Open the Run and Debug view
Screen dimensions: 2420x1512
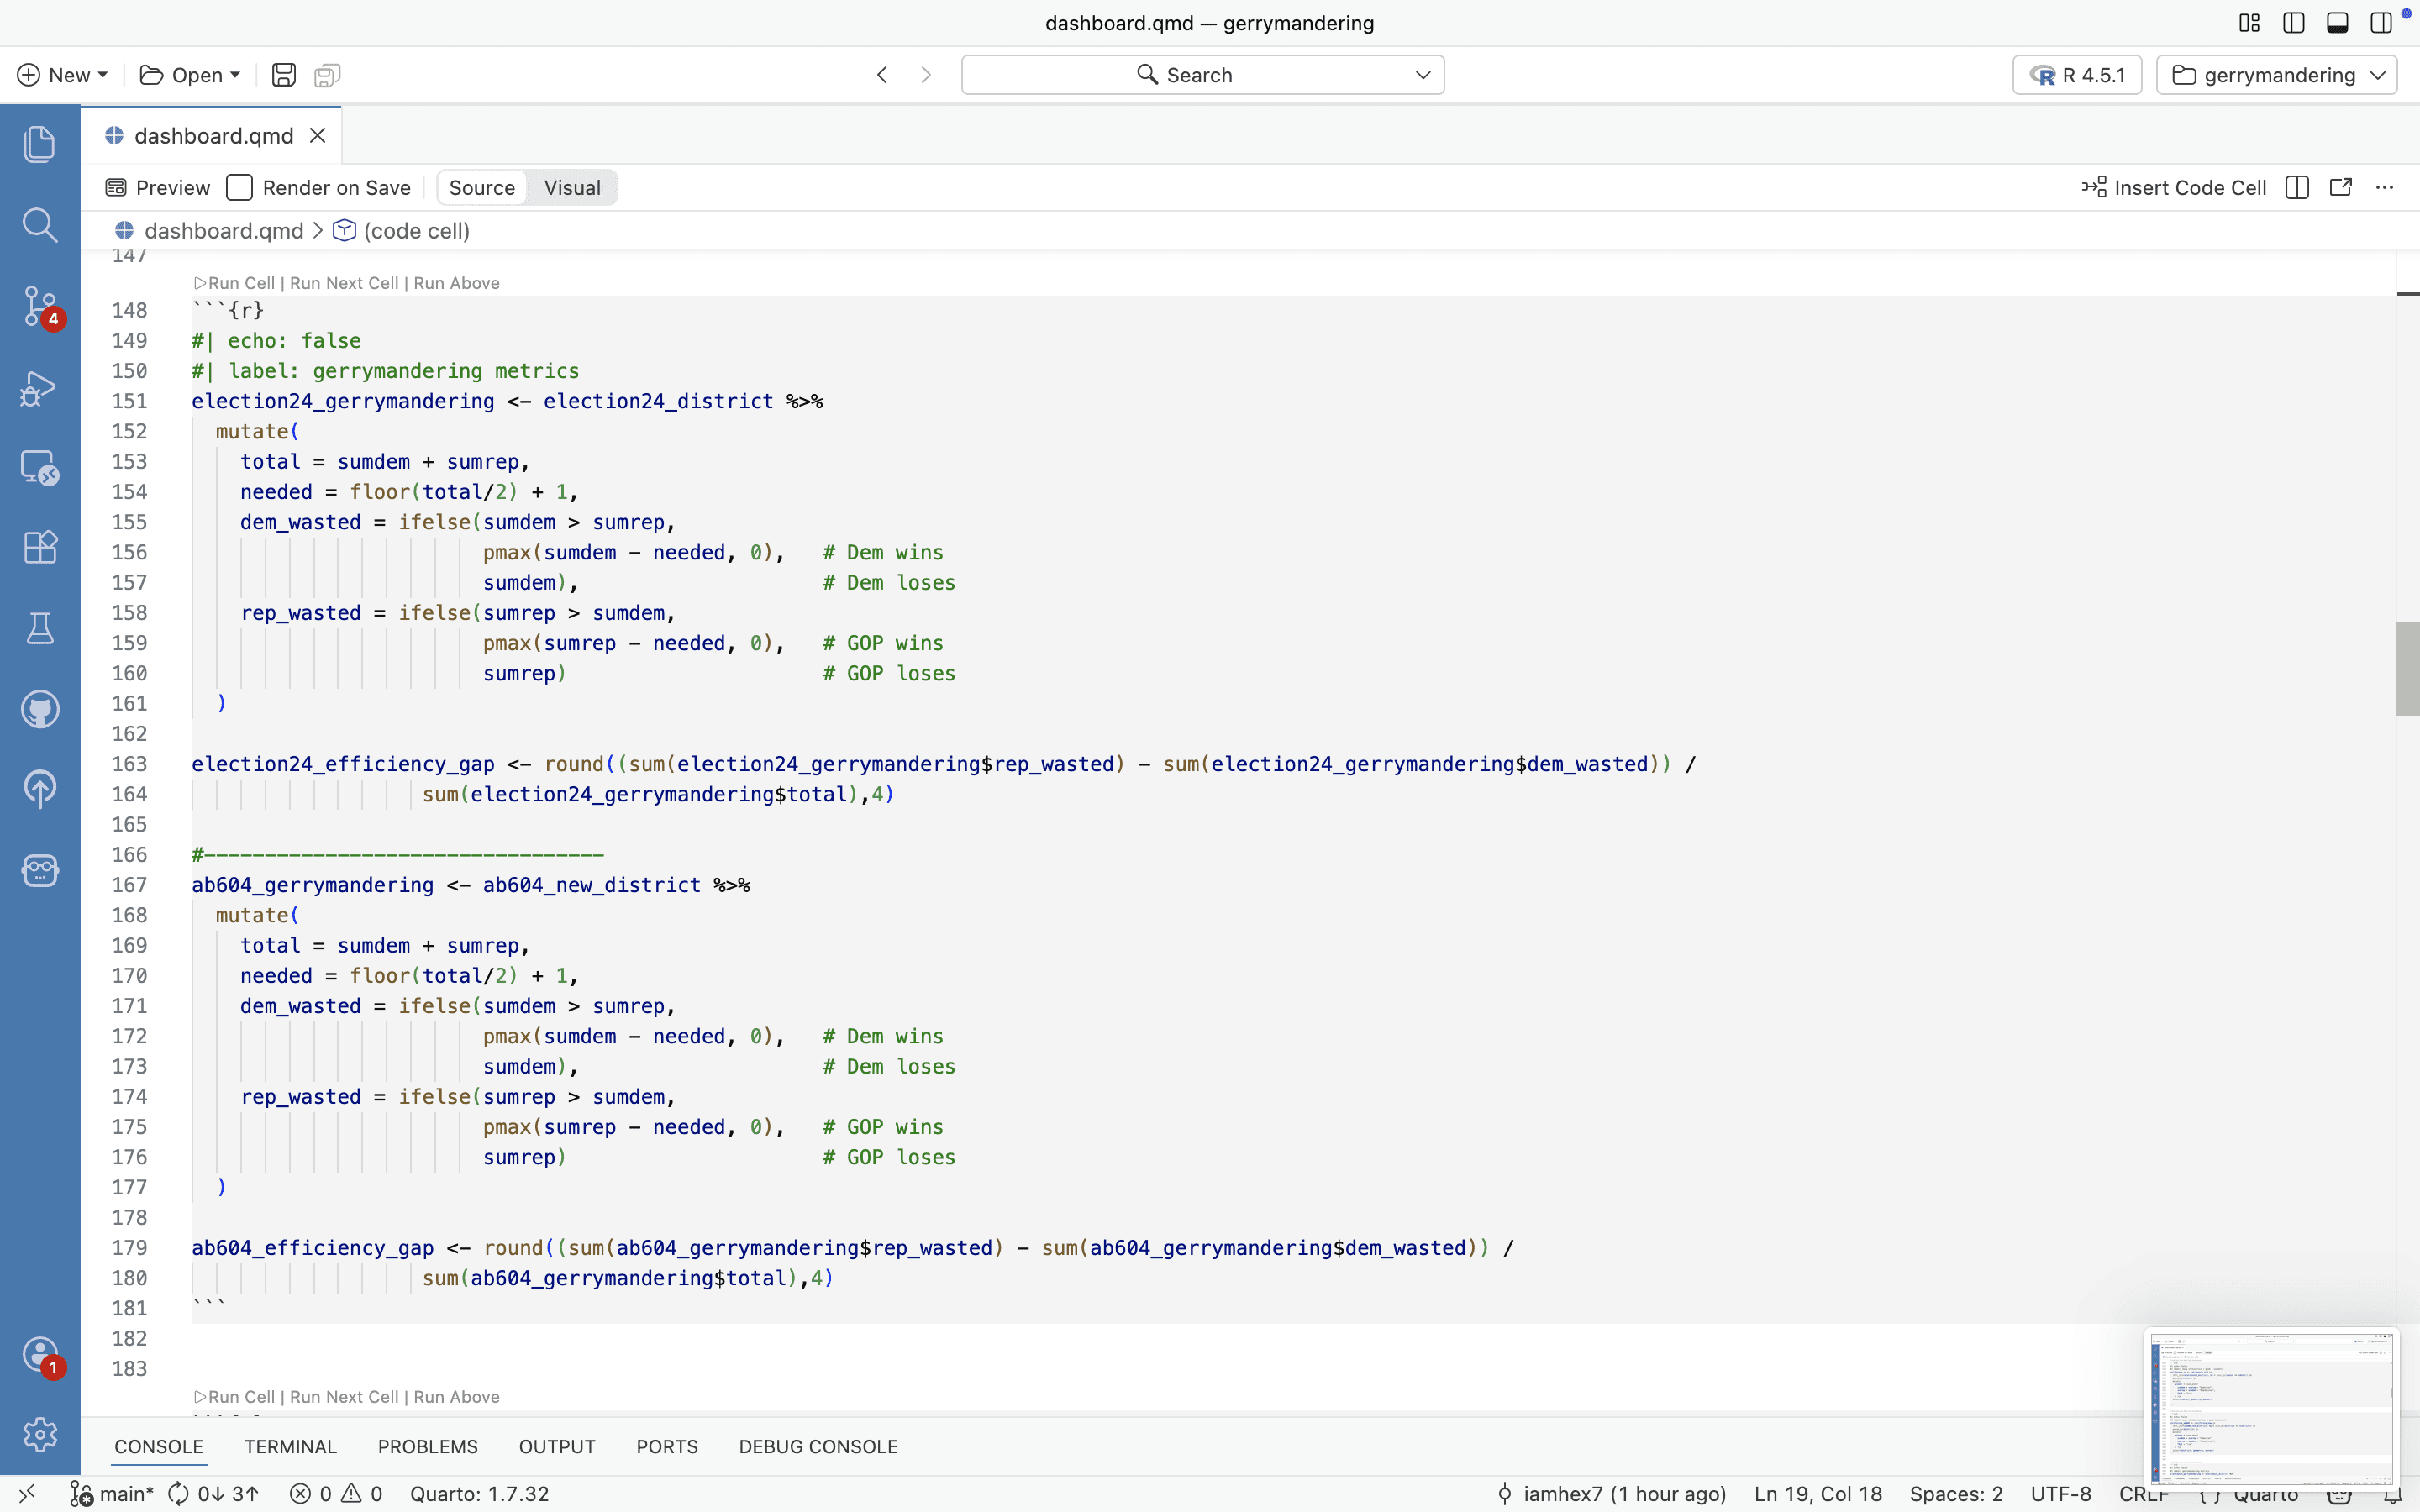[40, 388]
